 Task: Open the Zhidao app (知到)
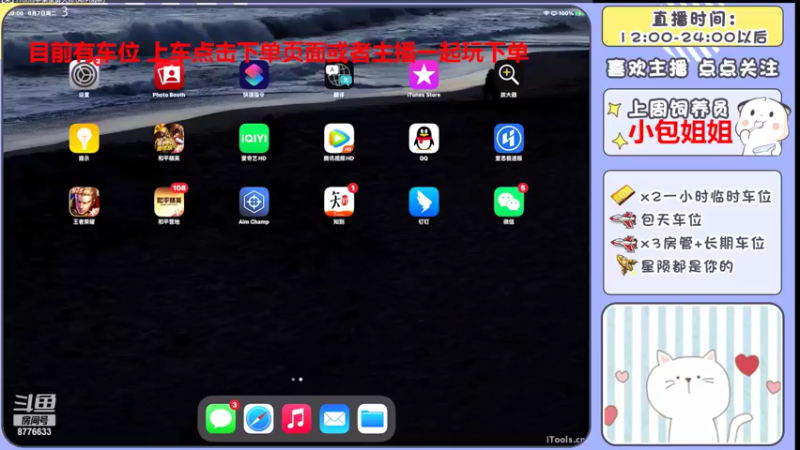tap(339, 202)
